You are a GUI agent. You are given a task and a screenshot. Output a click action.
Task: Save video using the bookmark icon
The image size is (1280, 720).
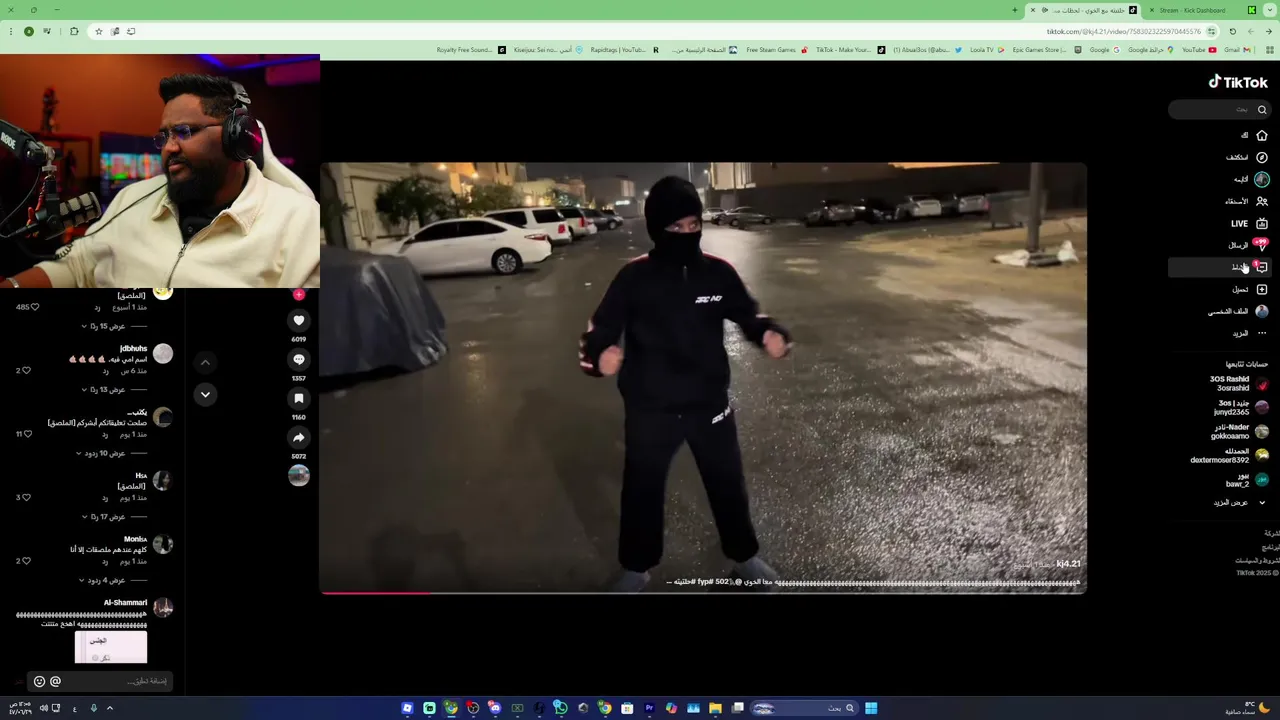click(x=298, y=398)
